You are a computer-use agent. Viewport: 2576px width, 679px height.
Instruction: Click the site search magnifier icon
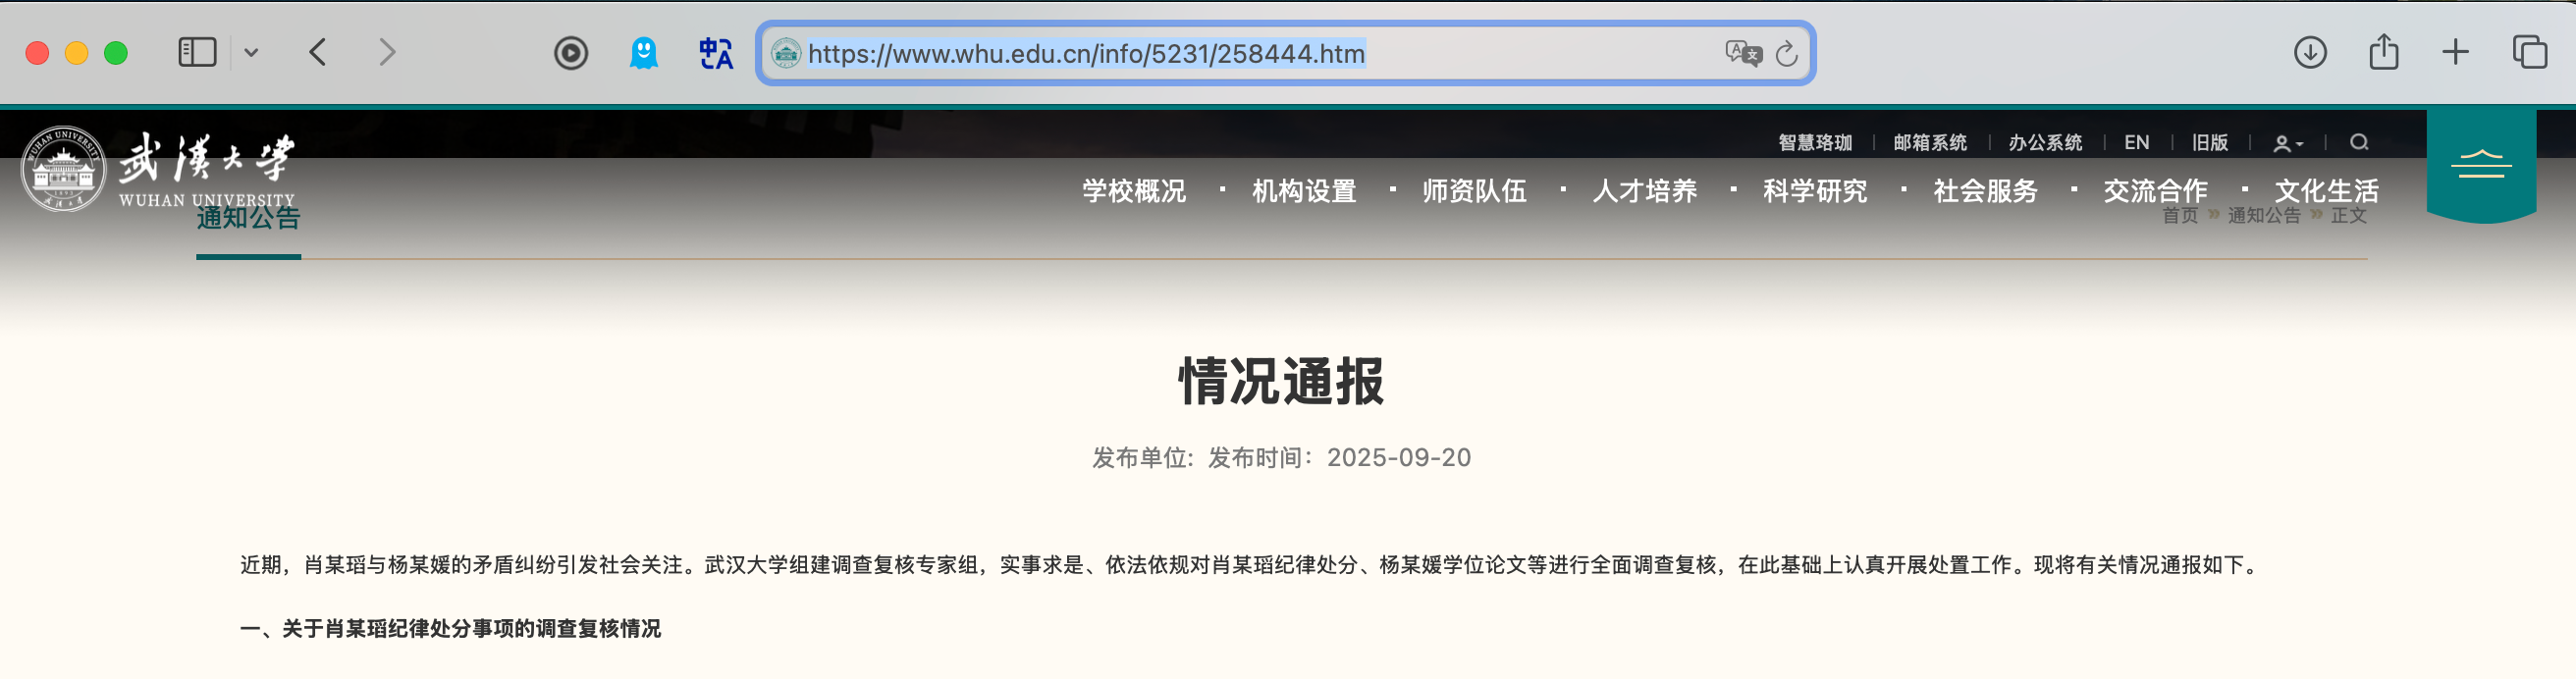point(2359,142)
